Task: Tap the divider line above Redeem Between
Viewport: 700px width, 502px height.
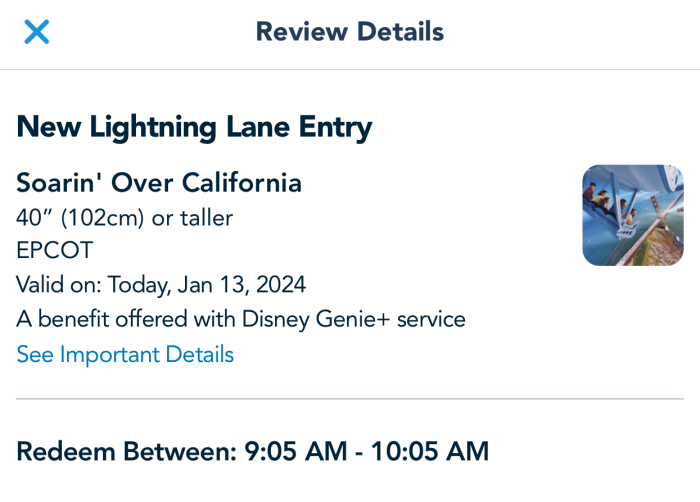Action: tap(350, 398)
